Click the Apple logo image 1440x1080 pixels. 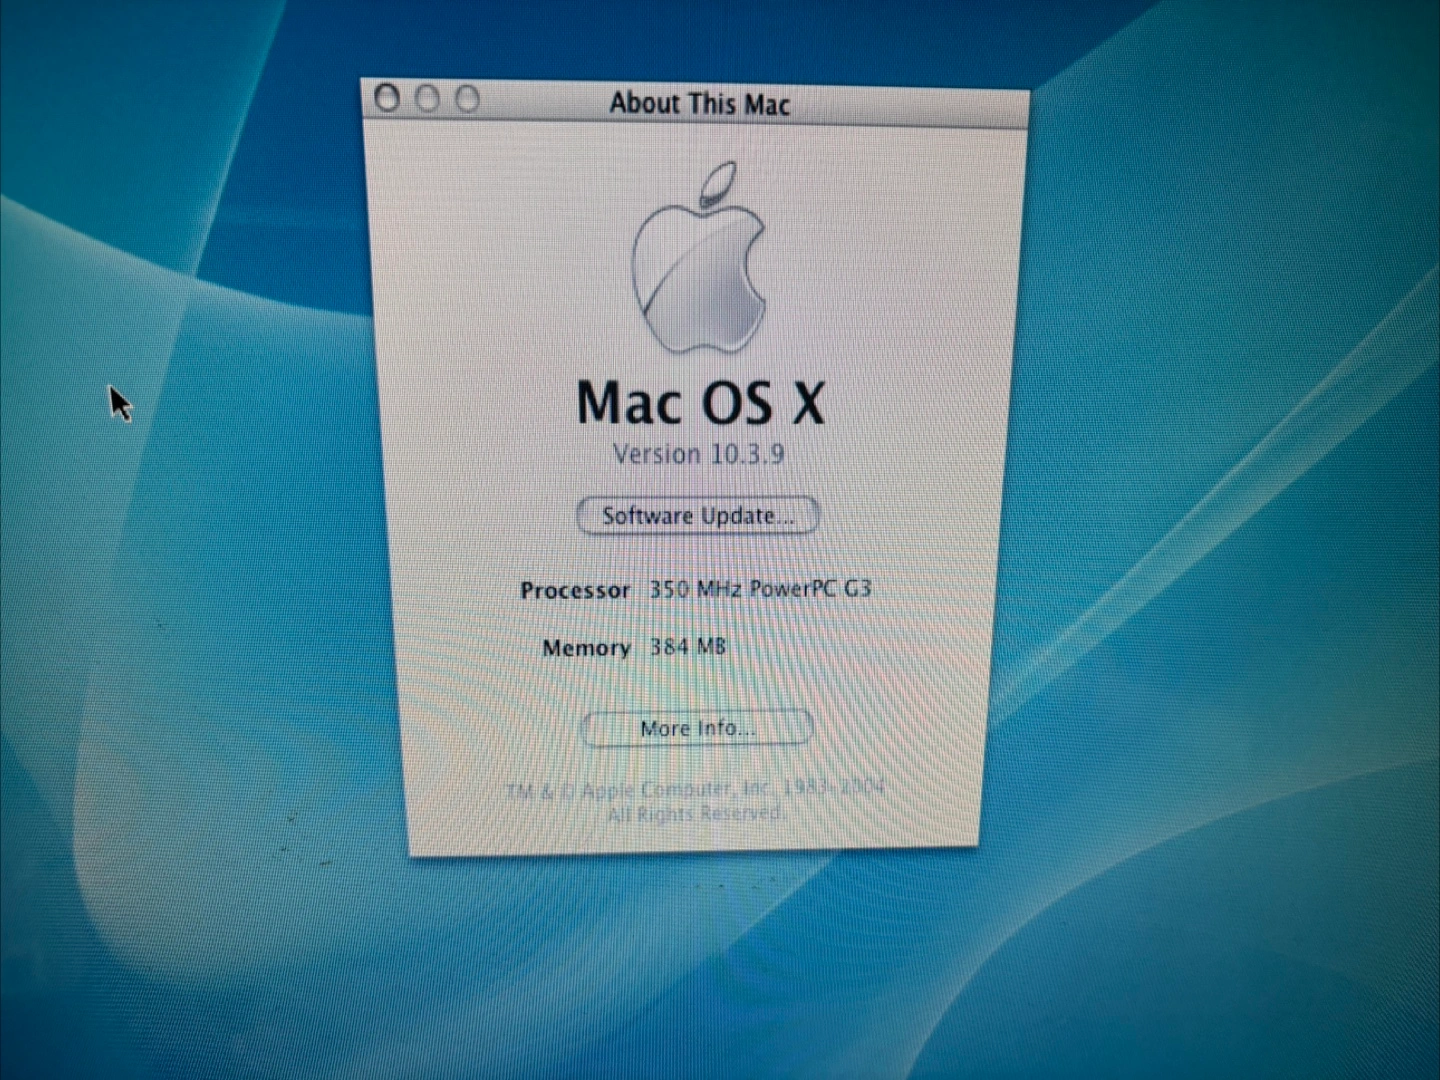pyautogui.click(x=700, y=258)
